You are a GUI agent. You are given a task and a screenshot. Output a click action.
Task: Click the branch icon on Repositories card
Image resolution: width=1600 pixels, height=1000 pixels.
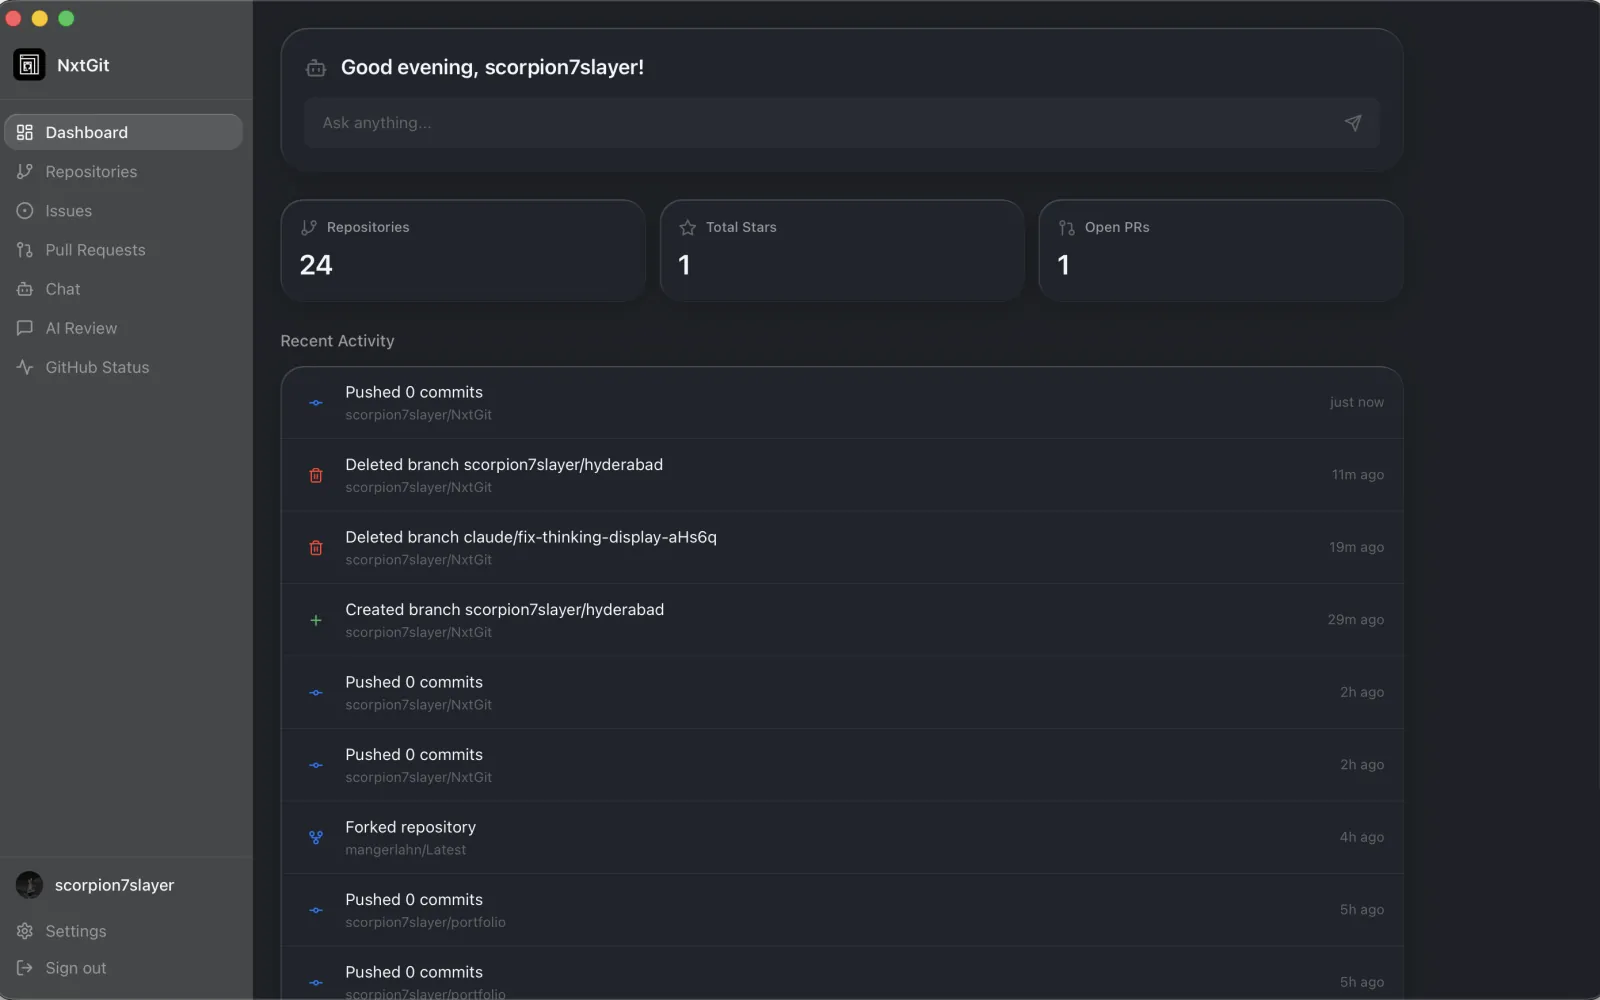pyautogui.click(x=309, y=228)
